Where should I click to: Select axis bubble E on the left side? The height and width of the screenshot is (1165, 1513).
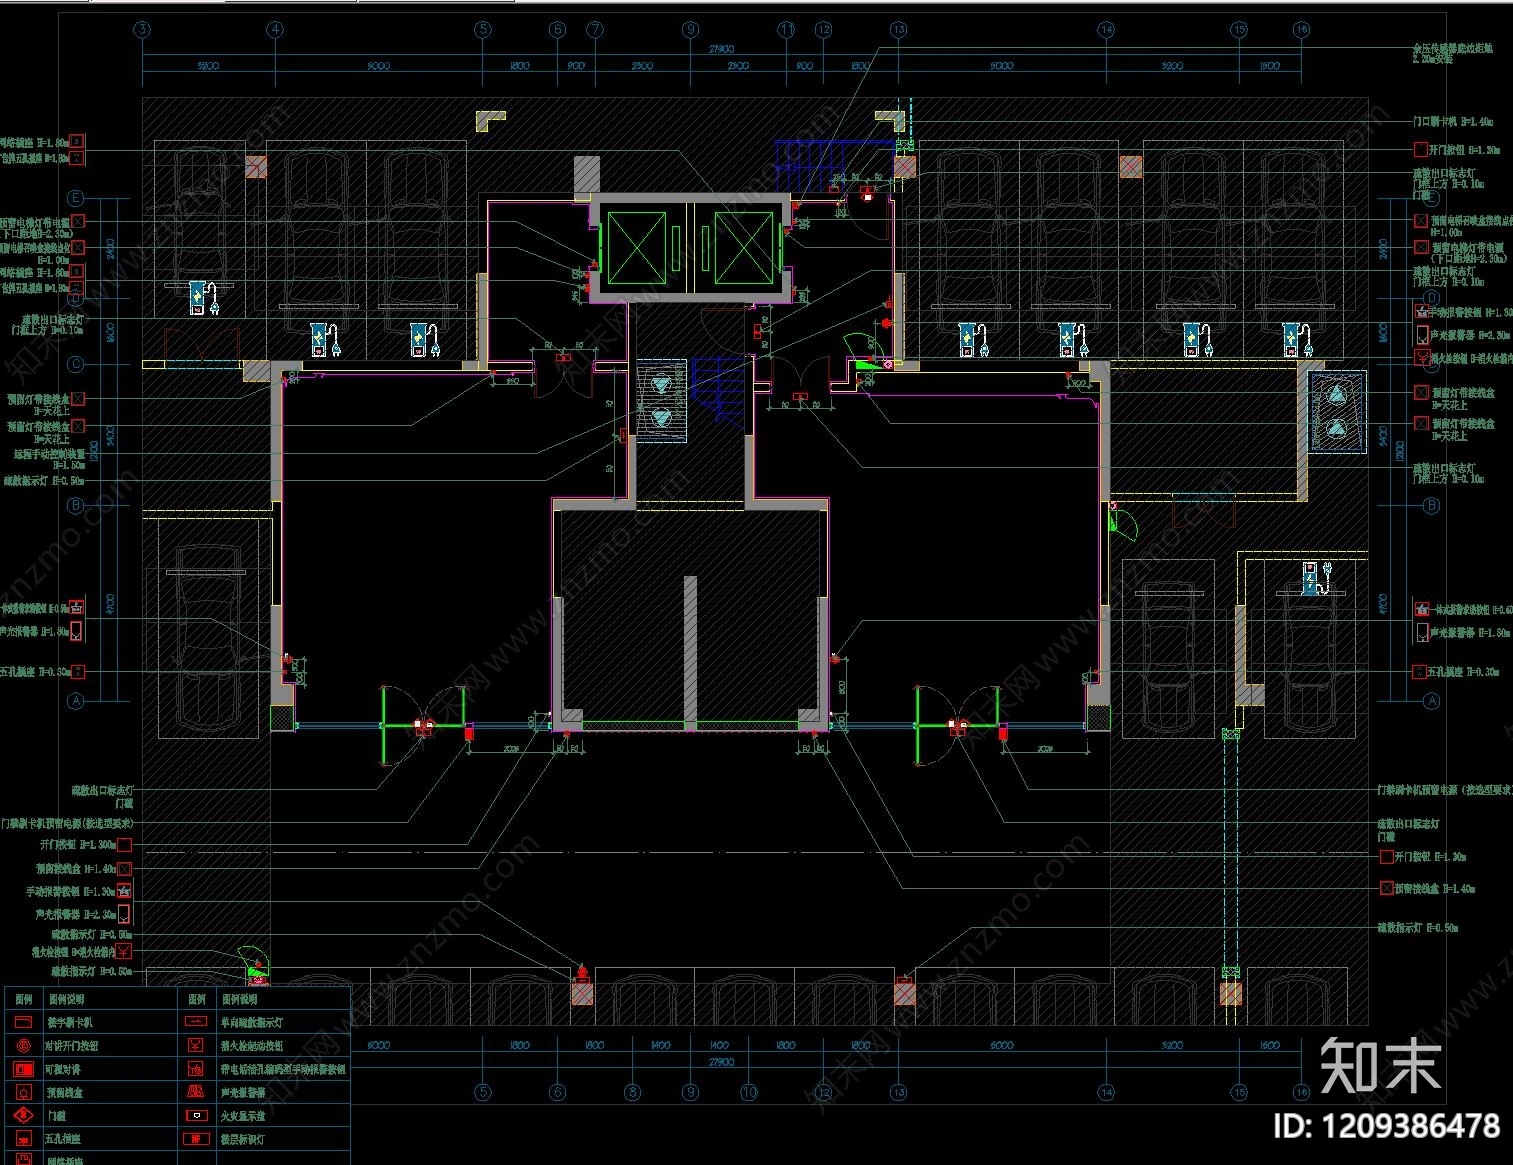click(x=76, y=199)
